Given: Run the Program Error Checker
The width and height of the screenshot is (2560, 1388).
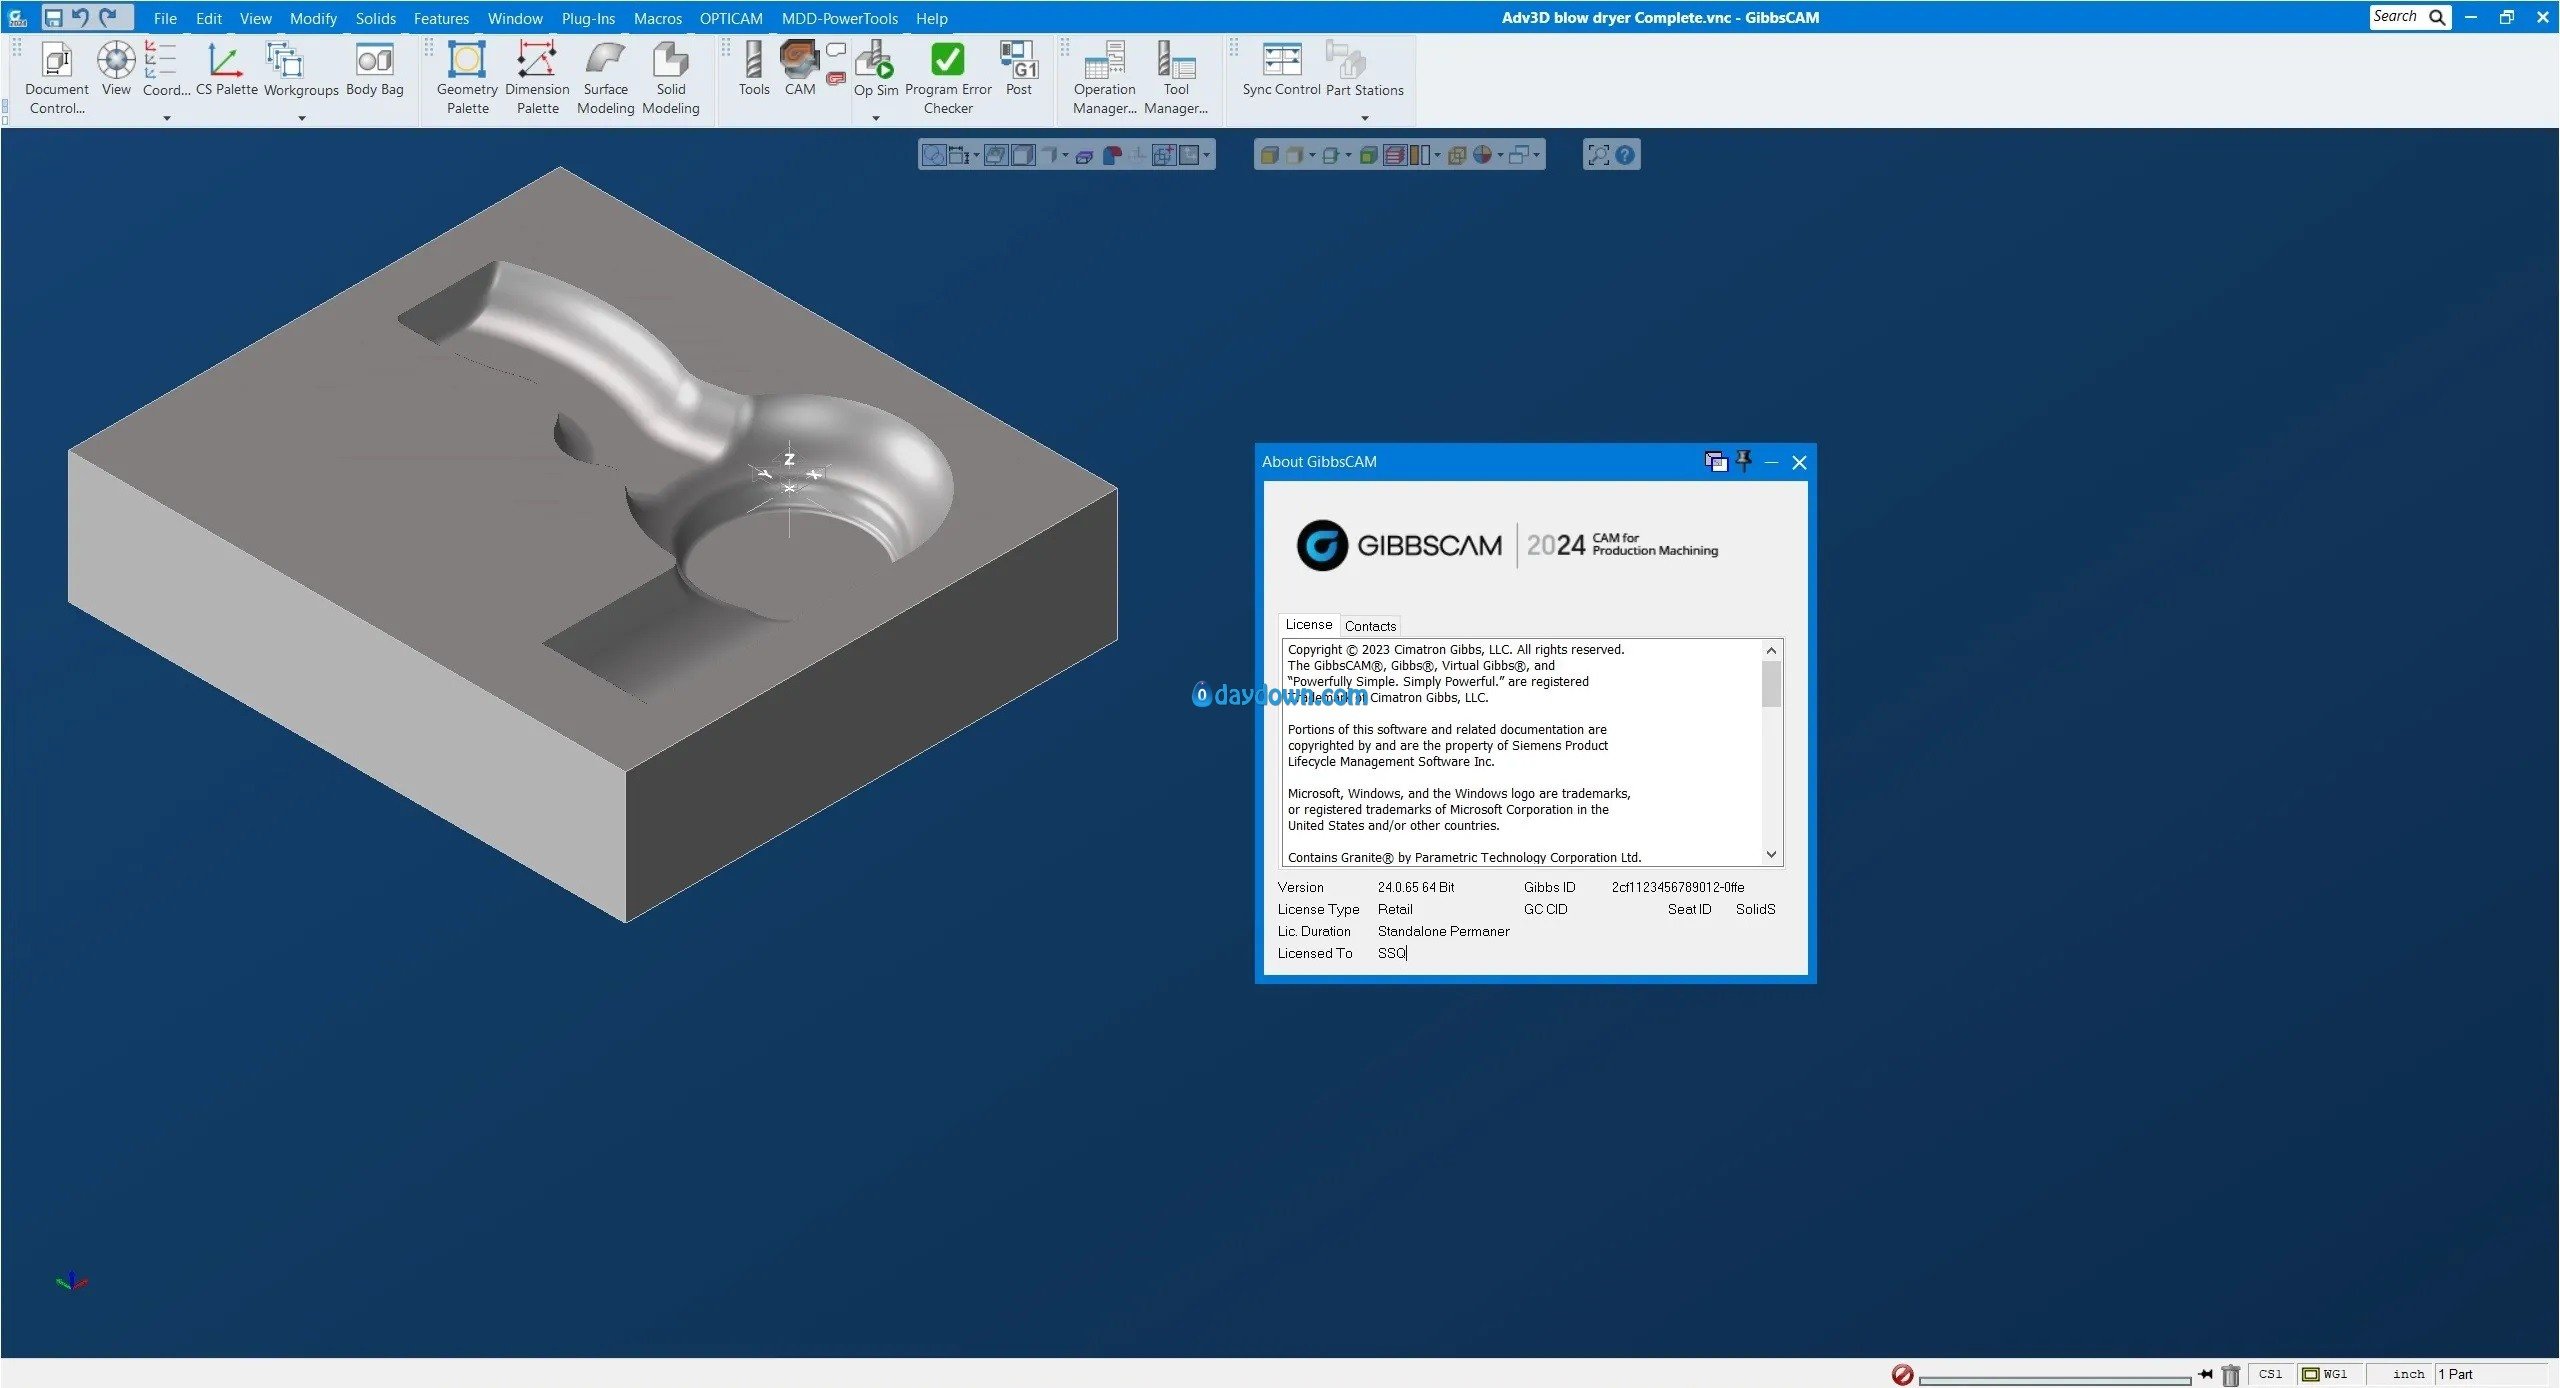Looking at the screenshot, I should point(948,78).
